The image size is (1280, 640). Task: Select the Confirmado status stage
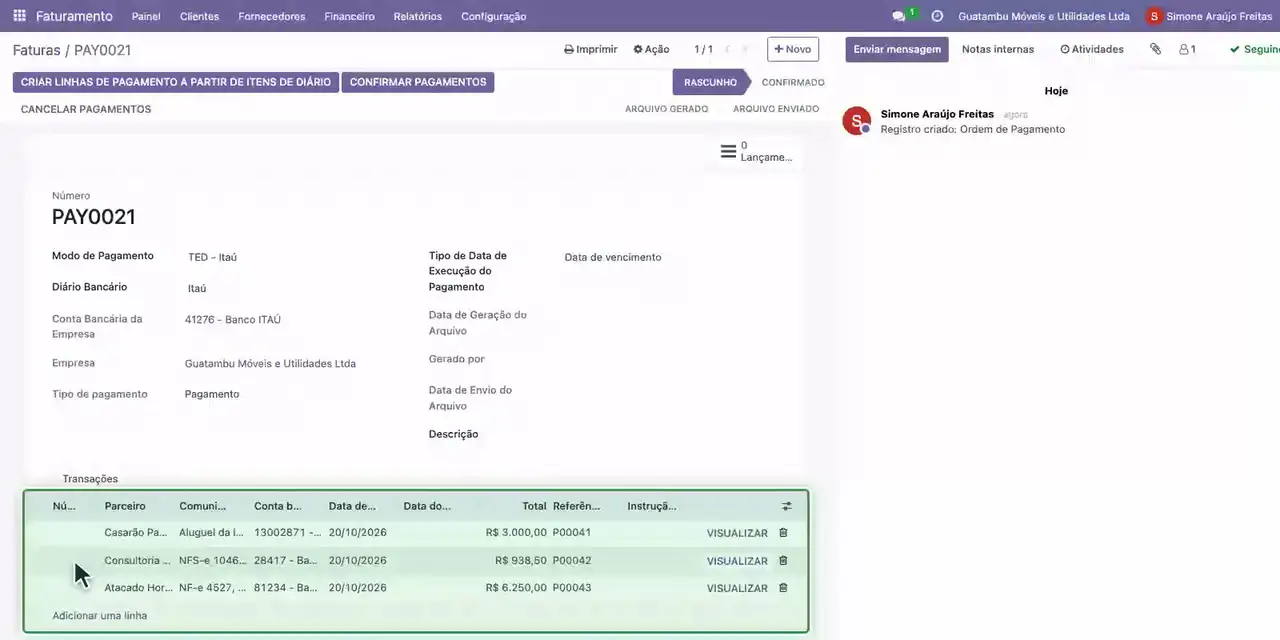[793, 82]
